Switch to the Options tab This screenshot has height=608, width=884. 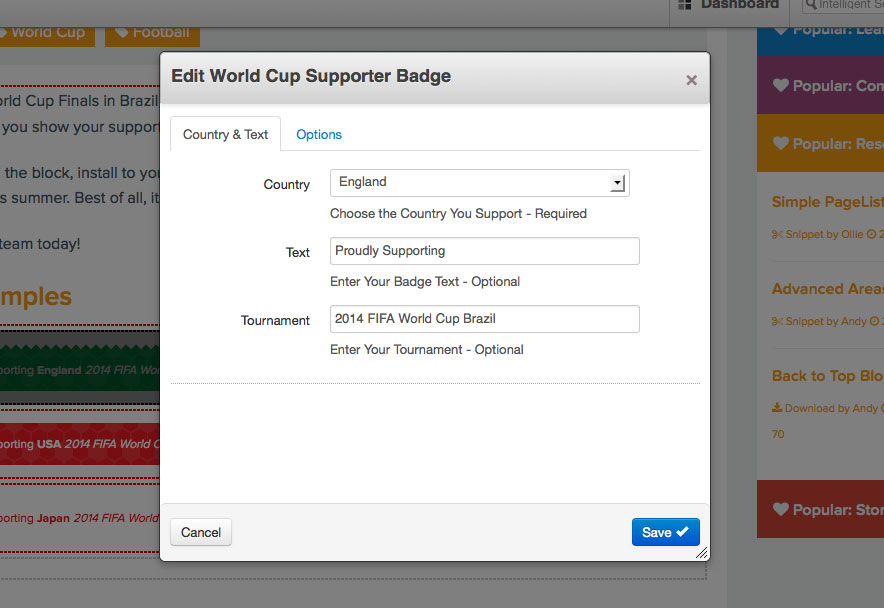tap(319, 134)
